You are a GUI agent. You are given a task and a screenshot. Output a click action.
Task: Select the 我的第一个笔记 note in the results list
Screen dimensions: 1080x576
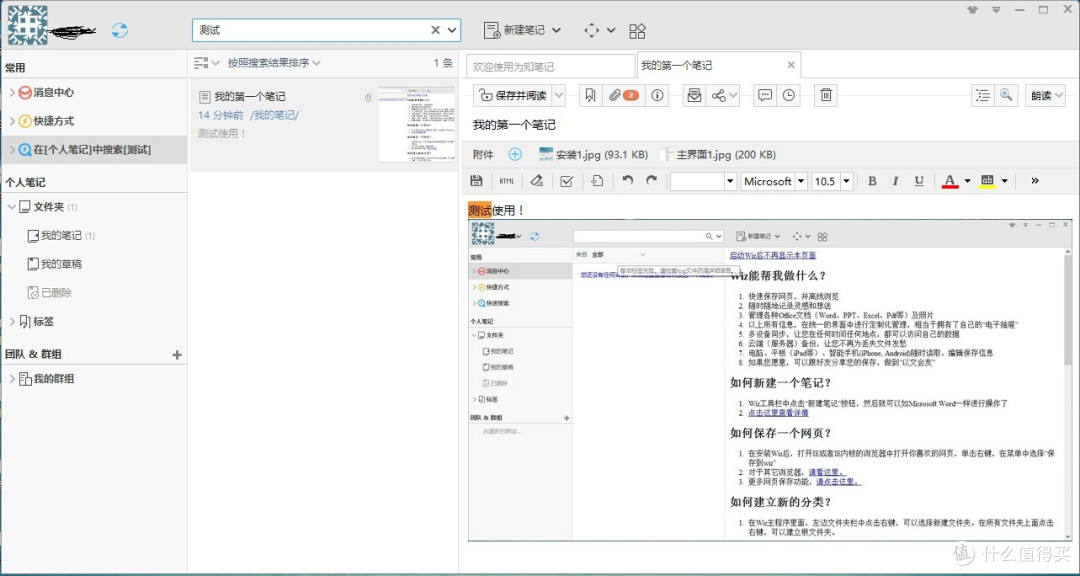tap(324, 125)
